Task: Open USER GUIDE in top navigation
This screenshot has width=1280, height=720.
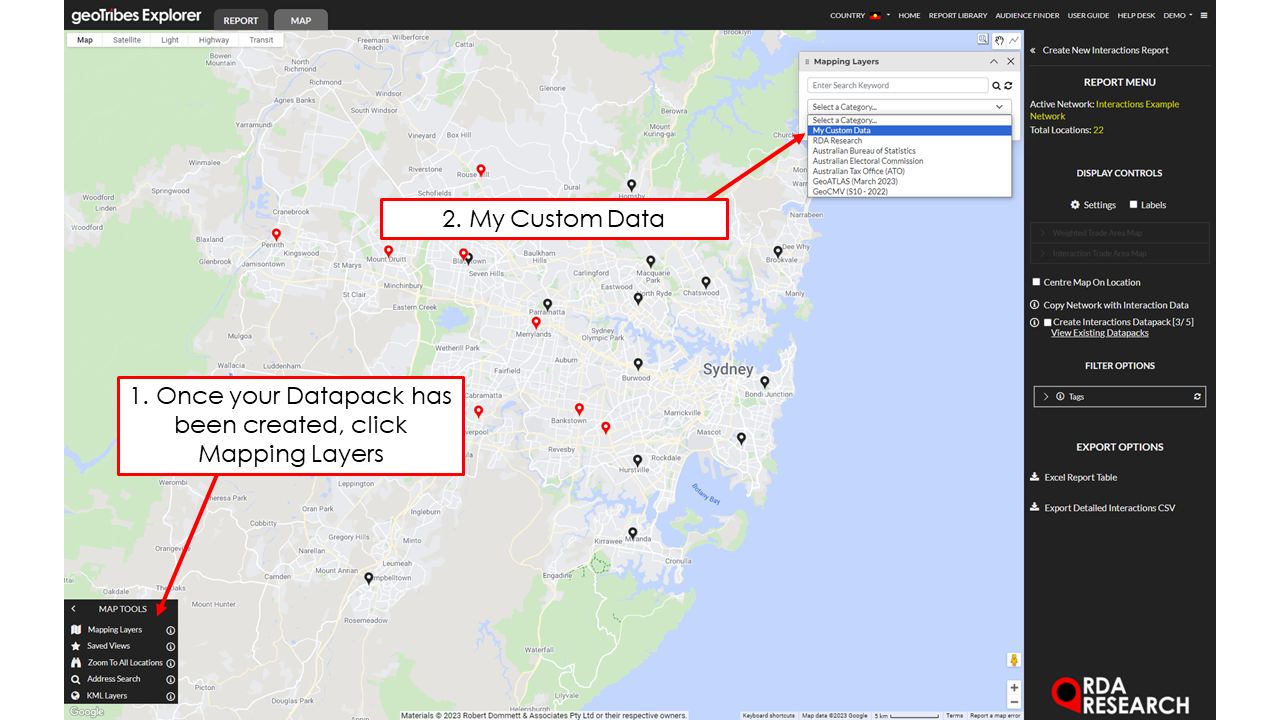Action: 1088,16
